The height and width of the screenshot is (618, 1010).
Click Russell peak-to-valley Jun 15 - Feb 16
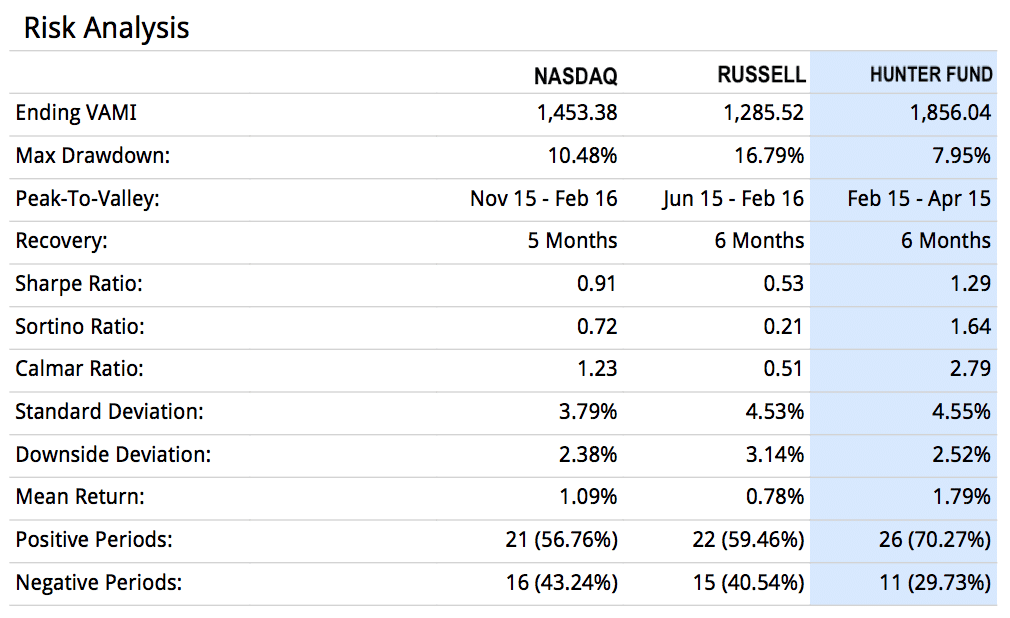tap(733, 198)
